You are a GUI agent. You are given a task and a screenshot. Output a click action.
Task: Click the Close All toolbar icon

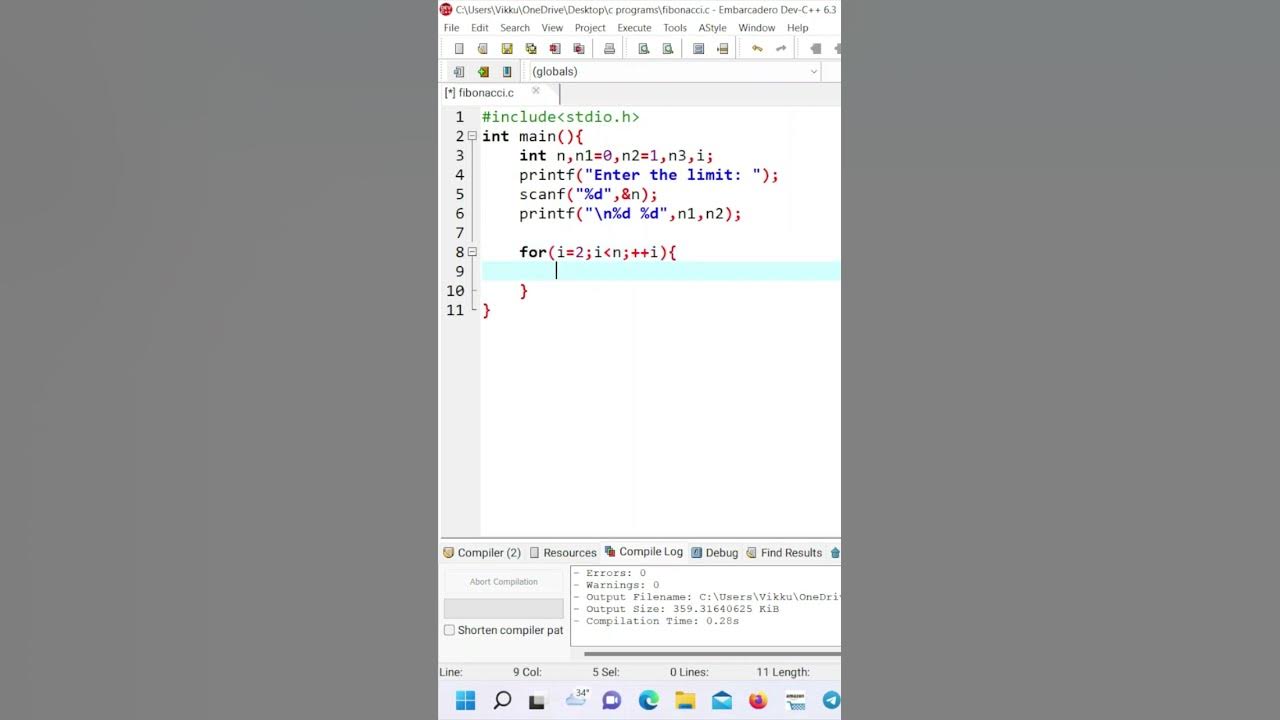[579, 49]
